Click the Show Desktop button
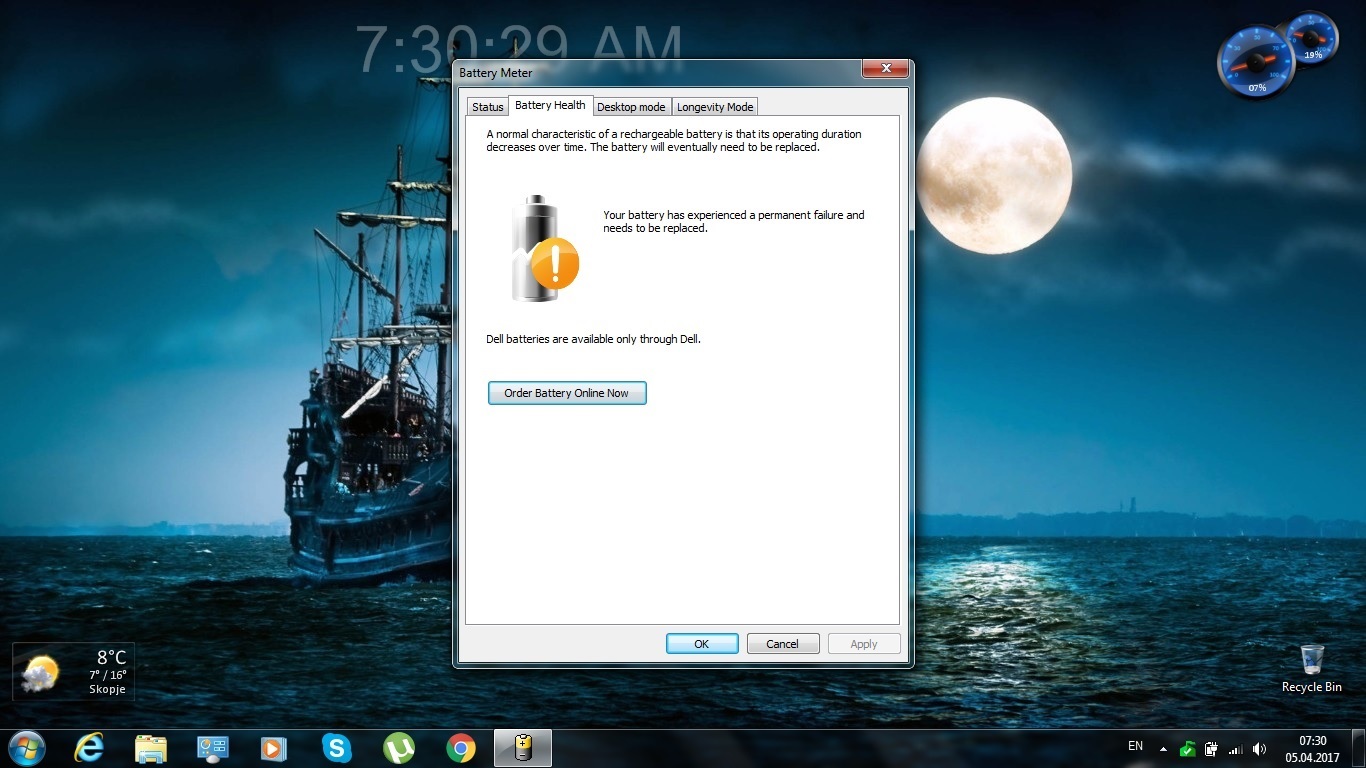The height and width of the screenshot is (768, 1366). [1359, 749]
